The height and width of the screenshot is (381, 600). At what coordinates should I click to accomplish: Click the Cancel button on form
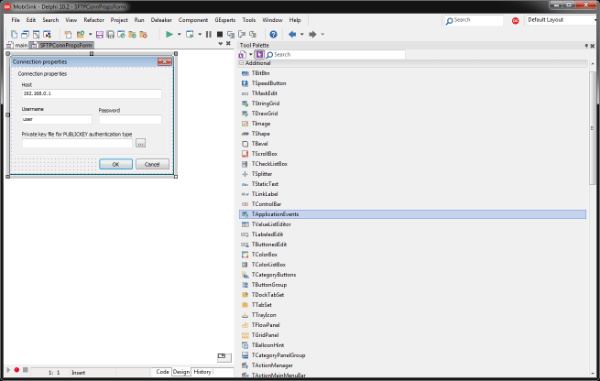click(152, 164)
